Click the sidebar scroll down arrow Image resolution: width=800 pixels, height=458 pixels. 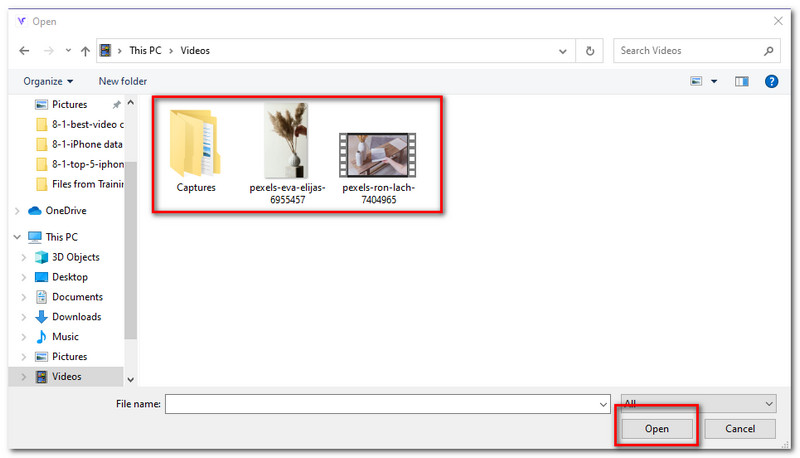coord(131,379)
